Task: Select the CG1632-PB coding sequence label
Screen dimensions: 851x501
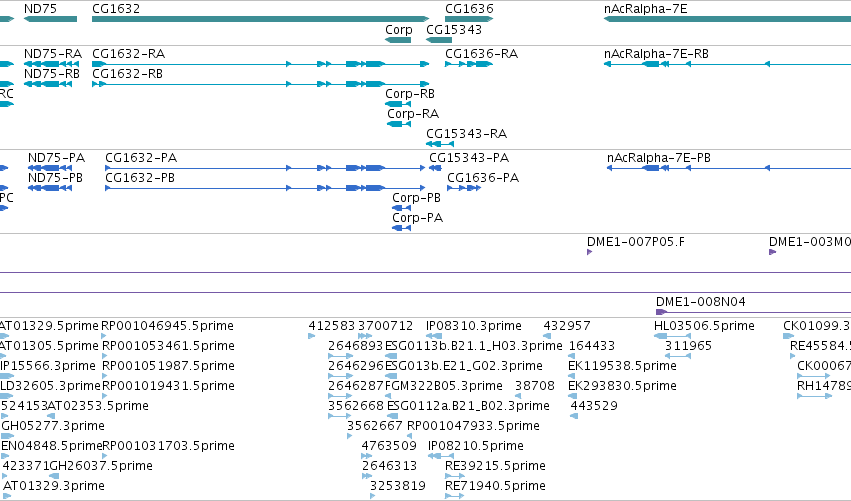Action: [140, 178]
